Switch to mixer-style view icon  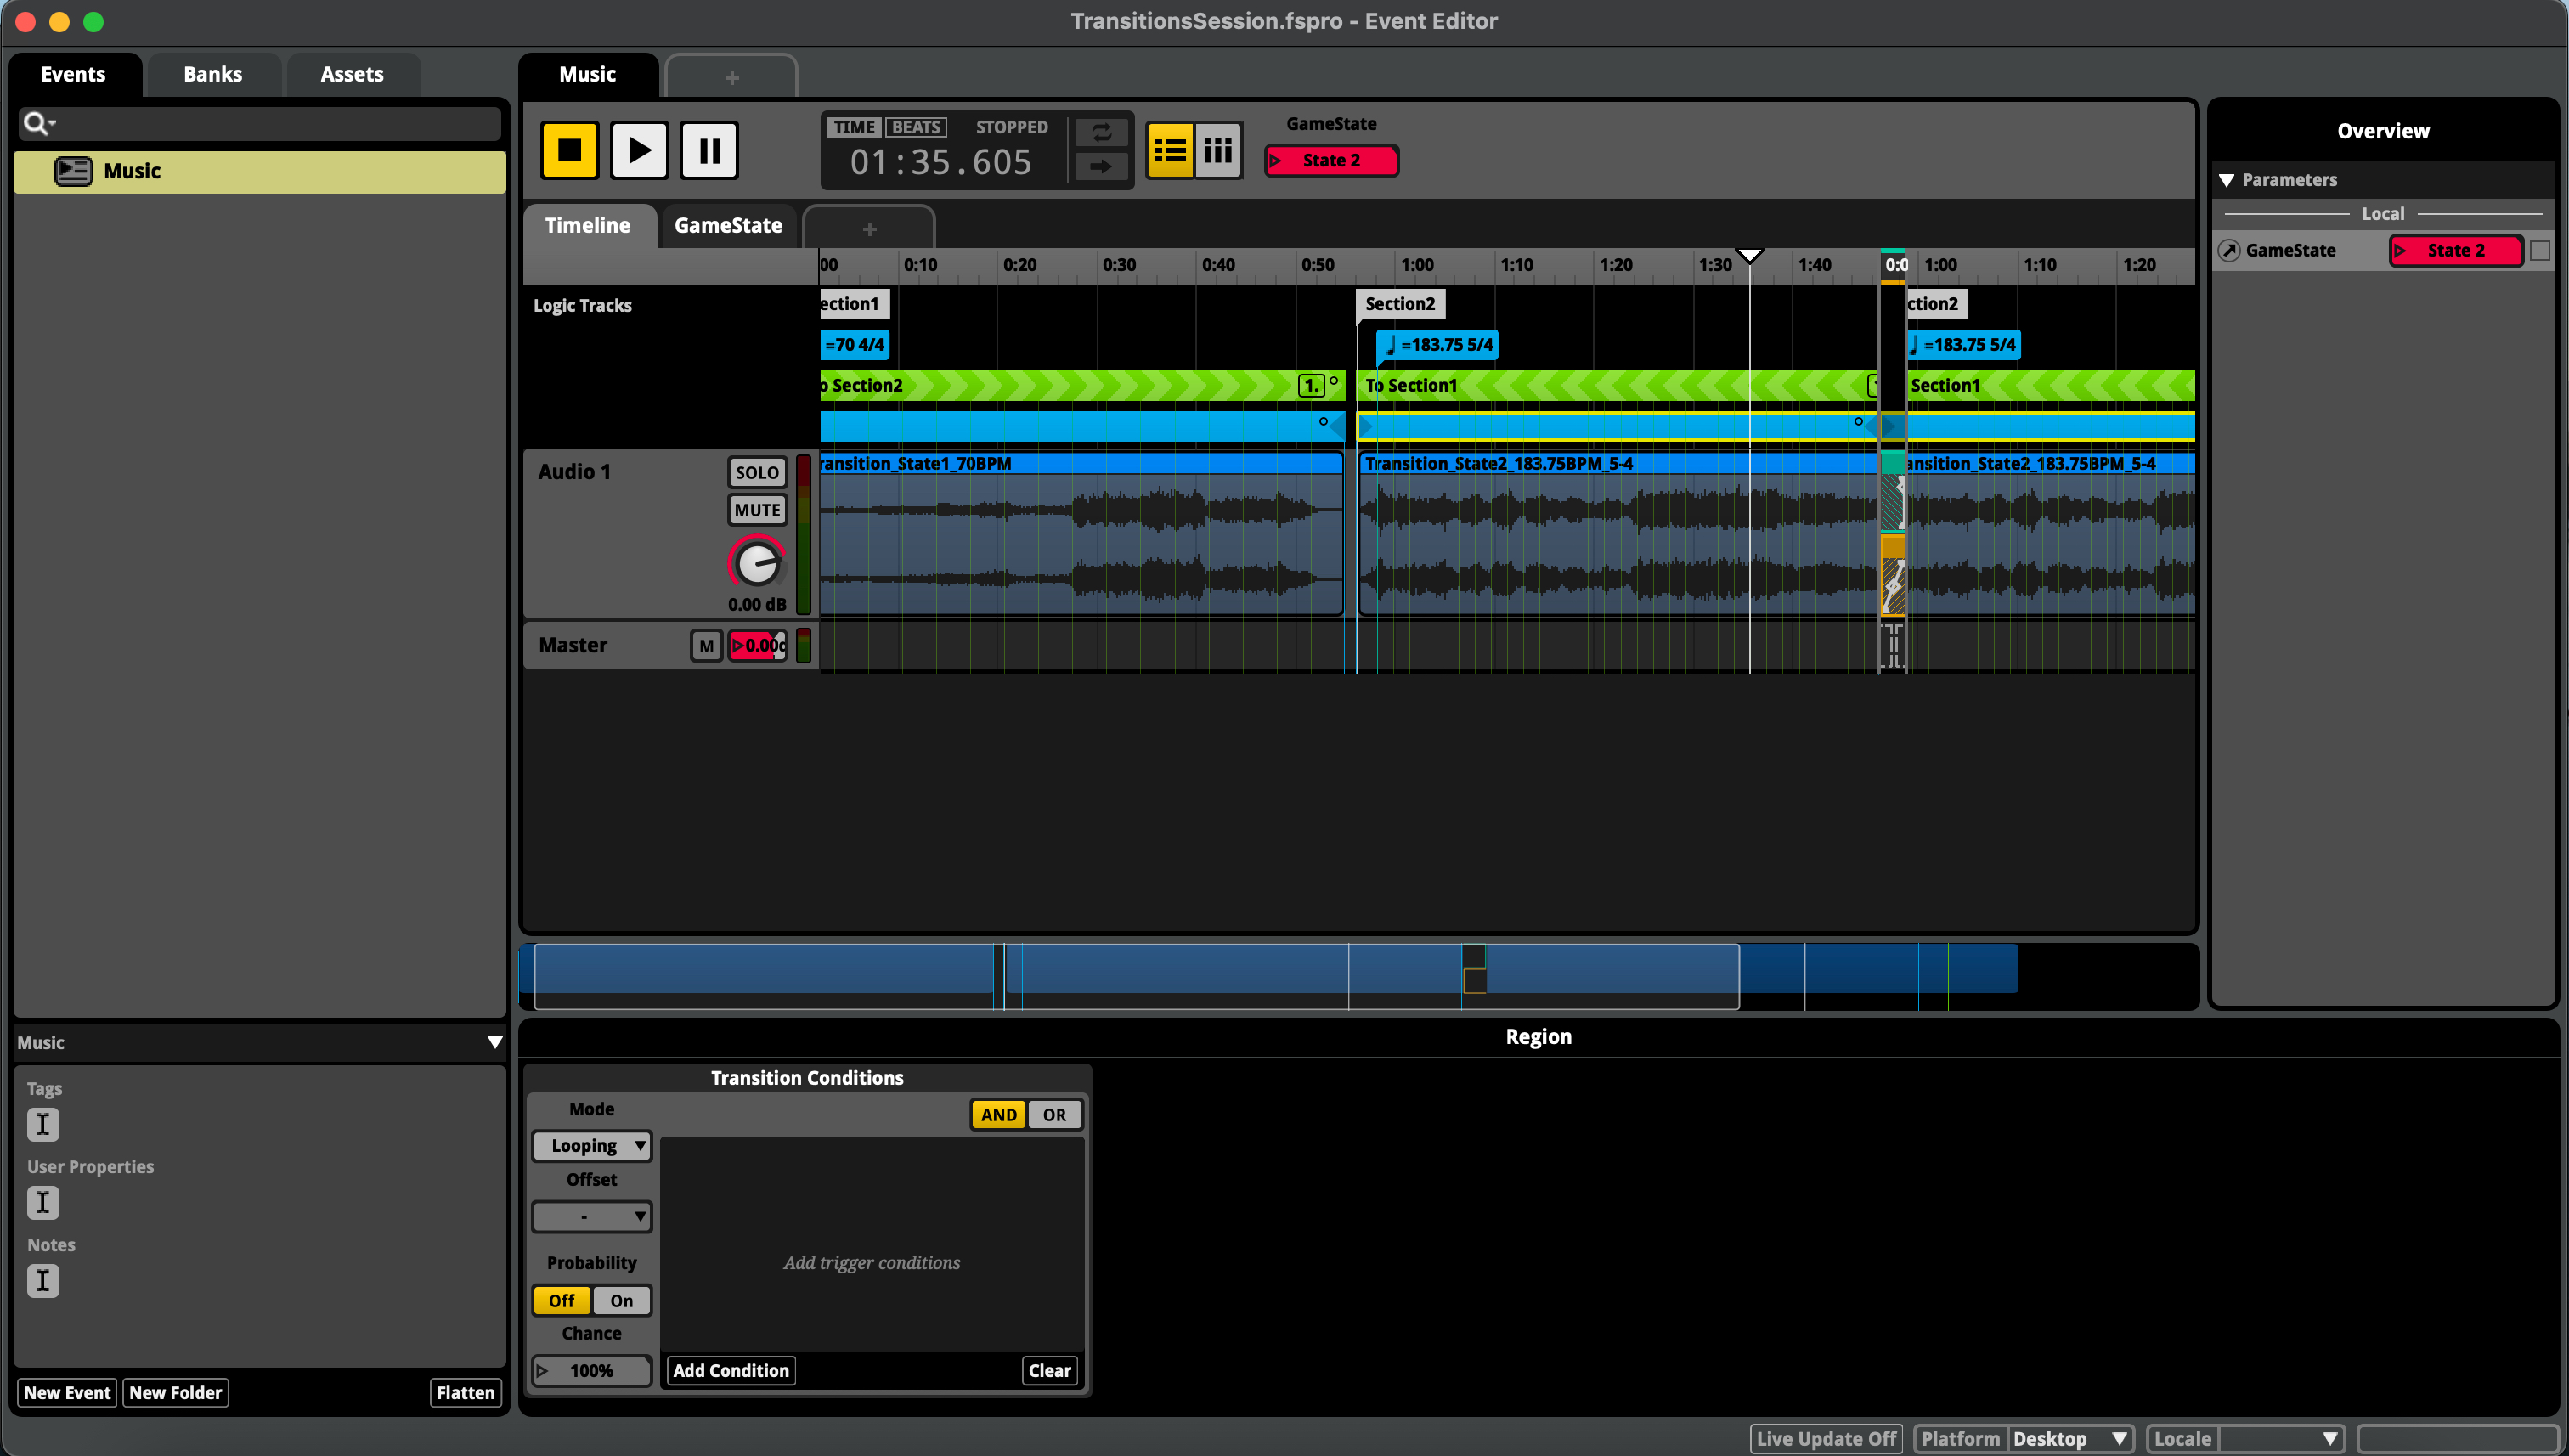(x=1217, y=151)
